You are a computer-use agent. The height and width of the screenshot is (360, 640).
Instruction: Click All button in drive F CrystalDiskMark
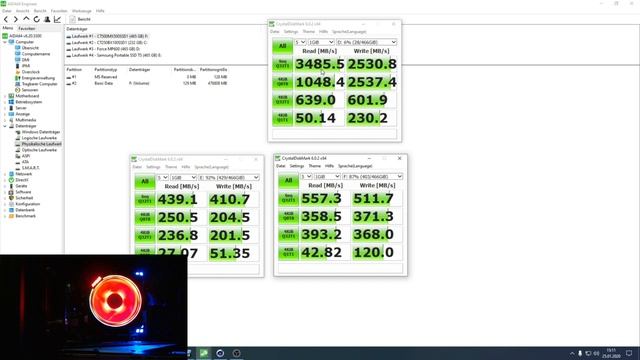coord(289,180)
